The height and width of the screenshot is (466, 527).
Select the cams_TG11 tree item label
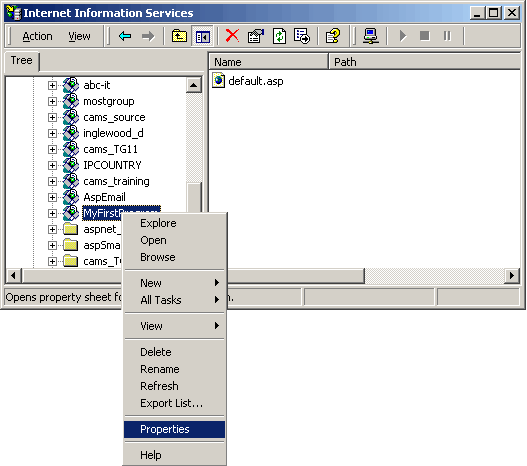tap(111, 149)
